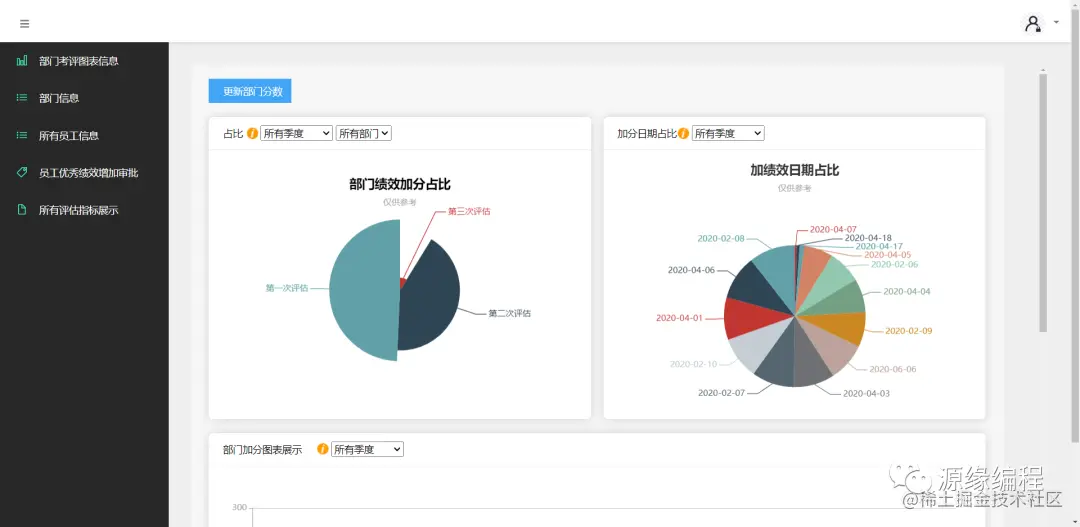Open 部门信息 menu item
1080x527 pixels.
84,98
